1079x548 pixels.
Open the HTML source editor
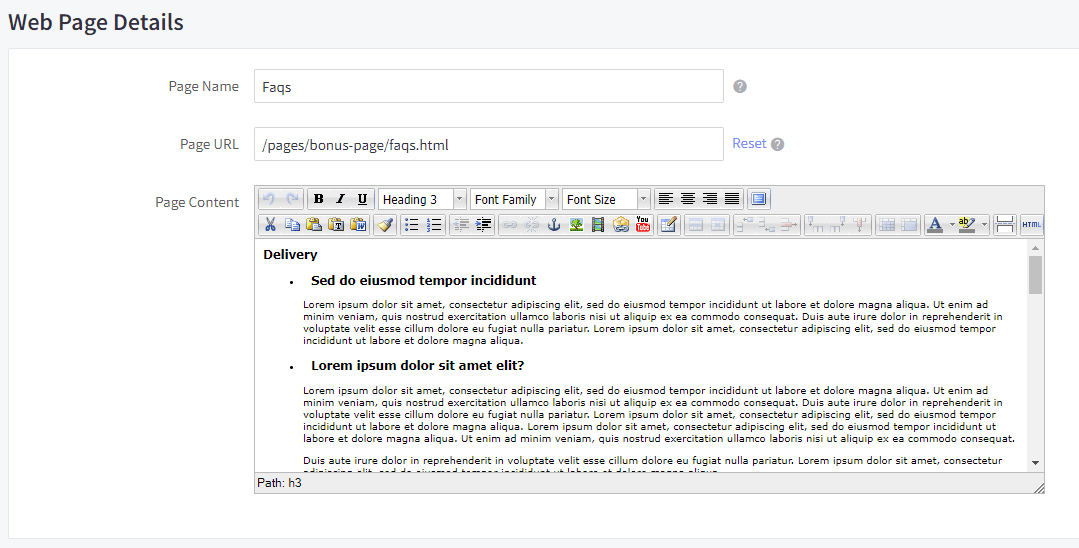coord(1031,225)
